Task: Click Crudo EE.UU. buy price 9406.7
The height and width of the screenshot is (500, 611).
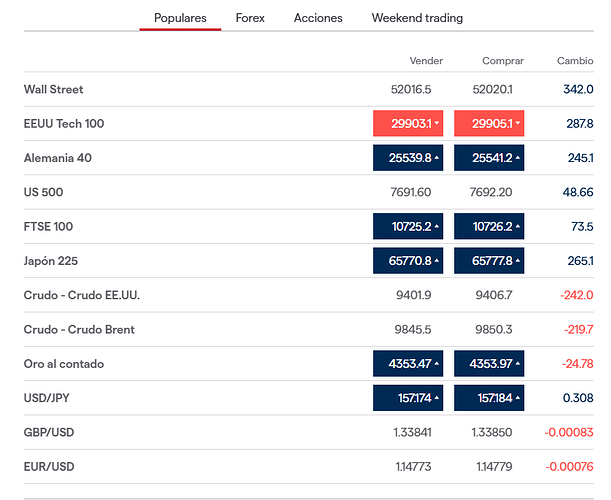Action: click(494, 295)
